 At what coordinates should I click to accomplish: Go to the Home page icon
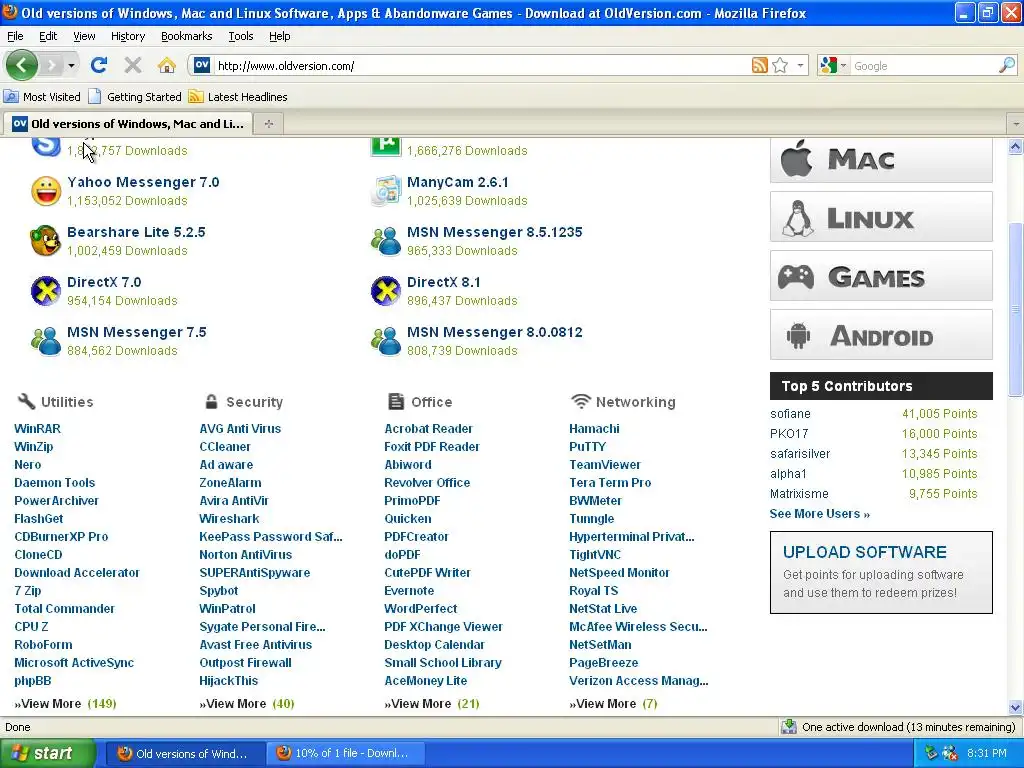coord(167,65)
